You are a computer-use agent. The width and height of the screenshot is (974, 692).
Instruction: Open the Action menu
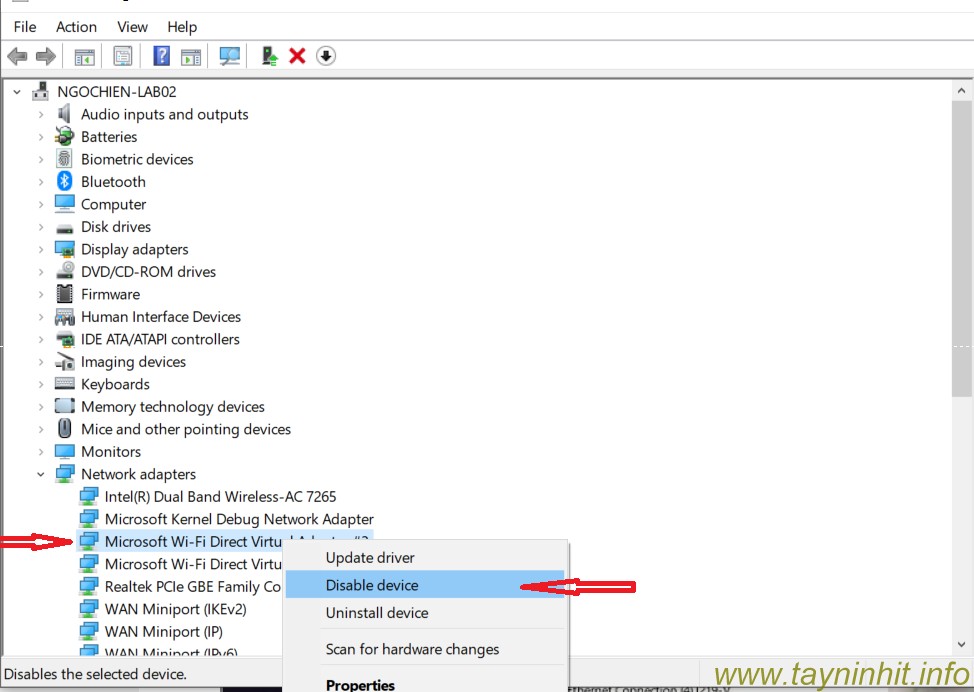click(x=76, y=27)
